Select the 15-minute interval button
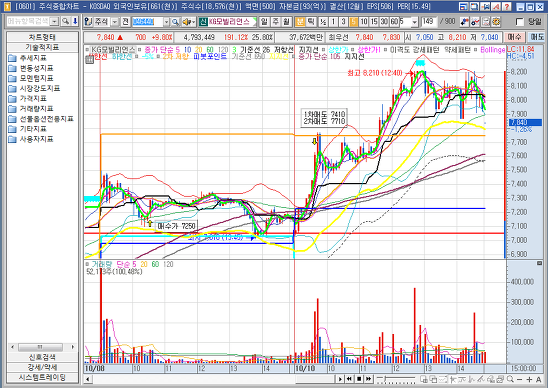Image resolution: width=548 pixels, height=388 pixels. pos(374,22)
